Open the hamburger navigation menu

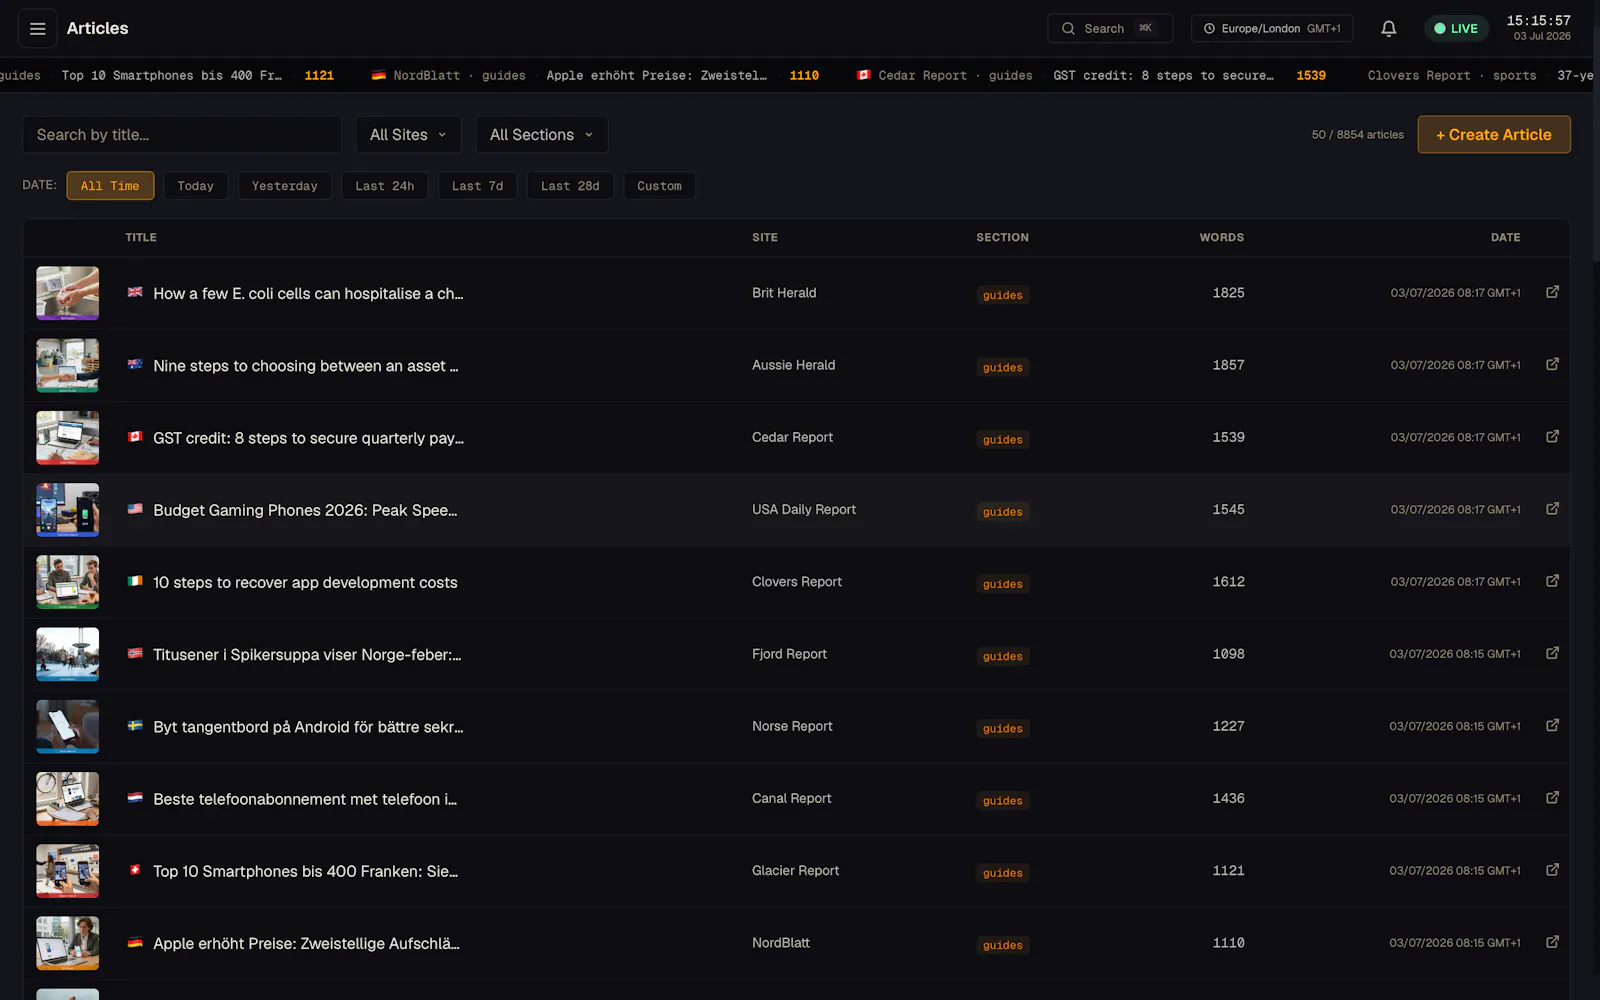pos(37,29)
